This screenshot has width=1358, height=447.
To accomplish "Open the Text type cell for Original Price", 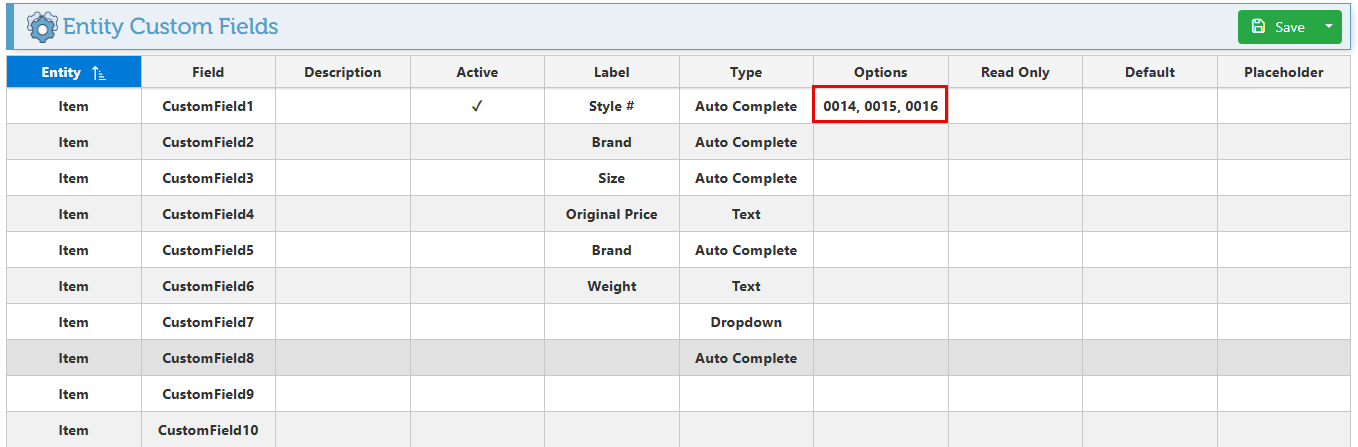I will coord(746,214).
